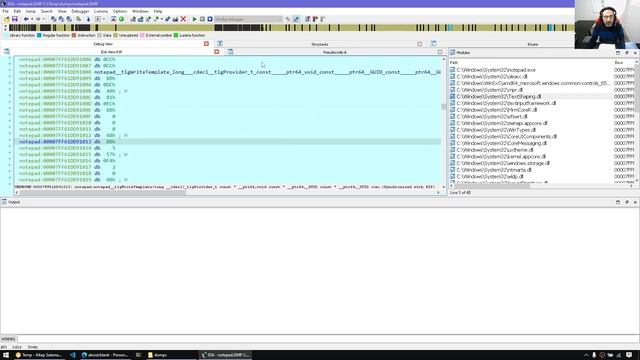The height and width of the screenshot is (360, 640).
Task: Click the Structures tab icon
Action: coord(220,43)
